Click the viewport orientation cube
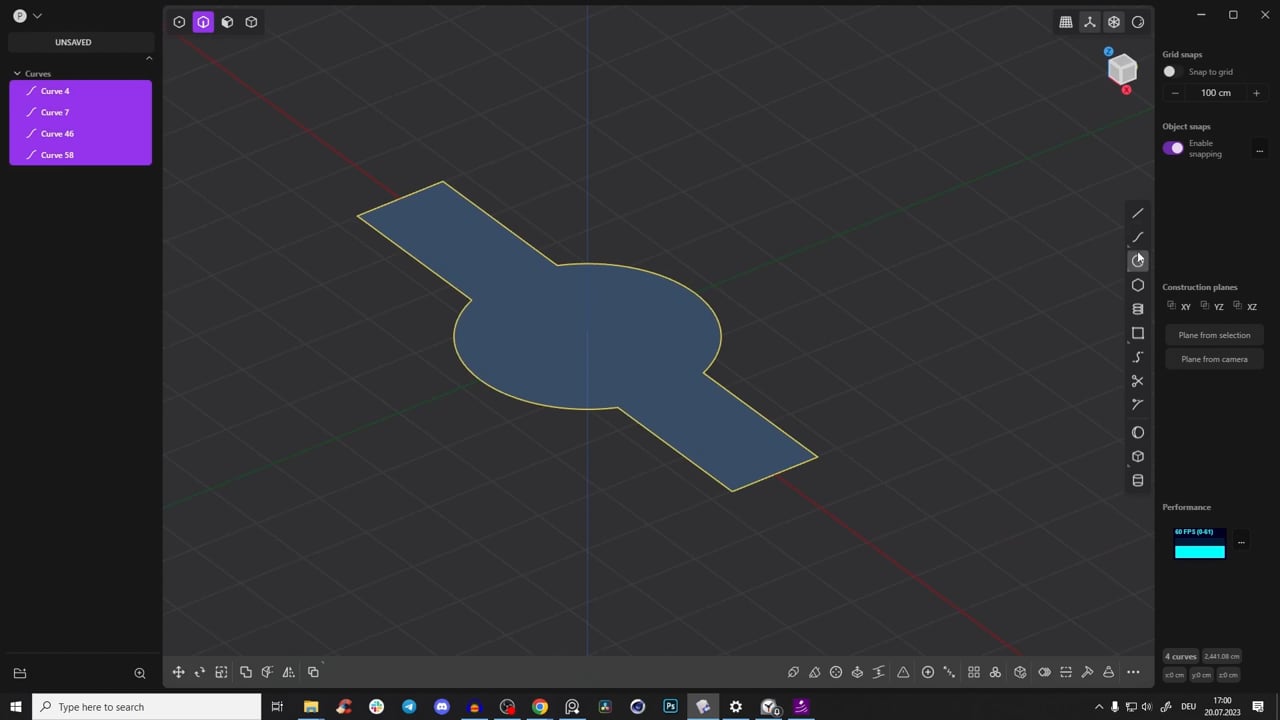 tap(1122, 69)
